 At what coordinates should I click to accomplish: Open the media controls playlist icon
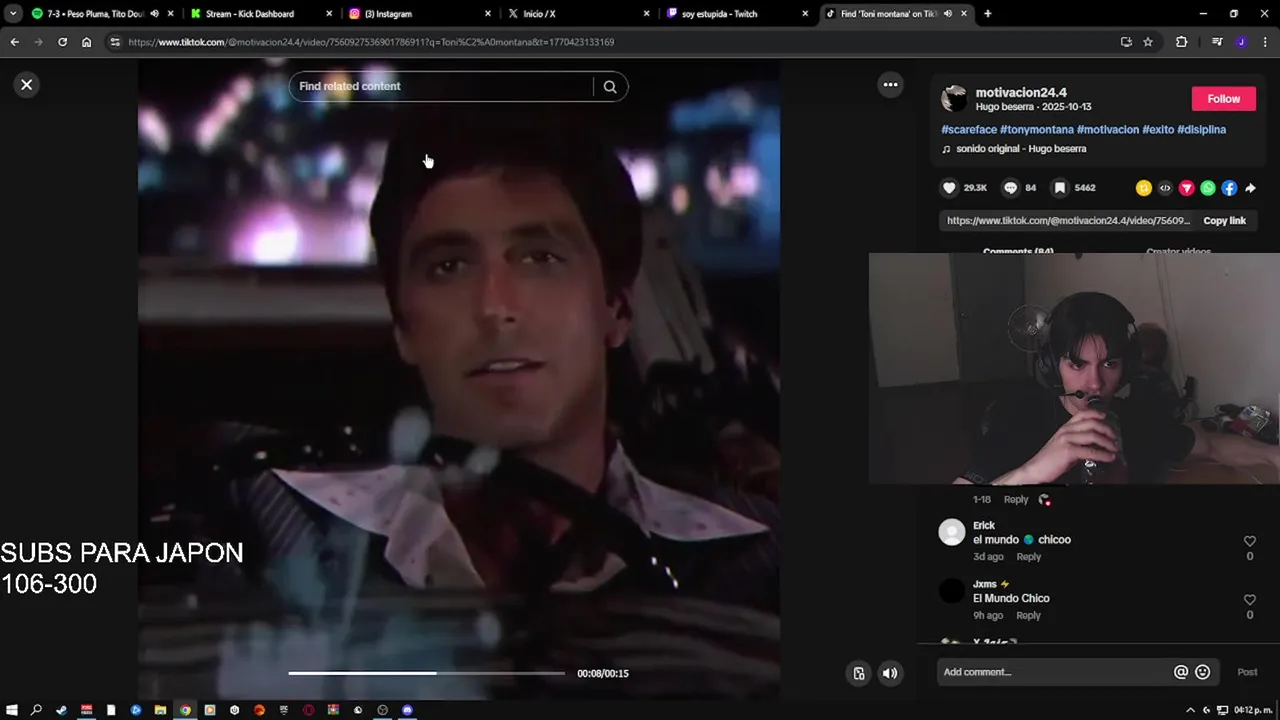pos(1217,42)
